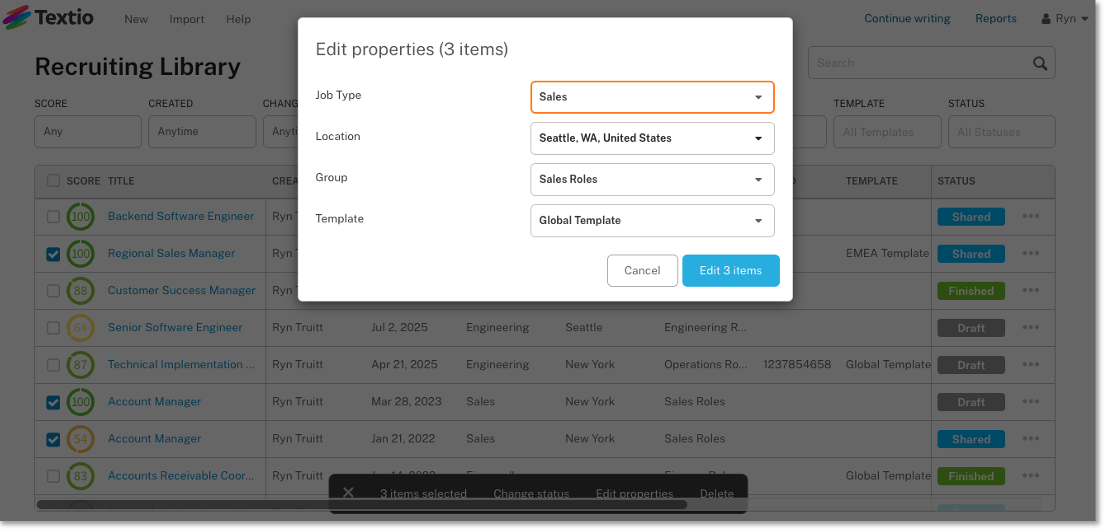This screenshot has height=529, width=1104.
Task: Click score 83 circle for Accounts Receivable
Action: coord(81,476)
